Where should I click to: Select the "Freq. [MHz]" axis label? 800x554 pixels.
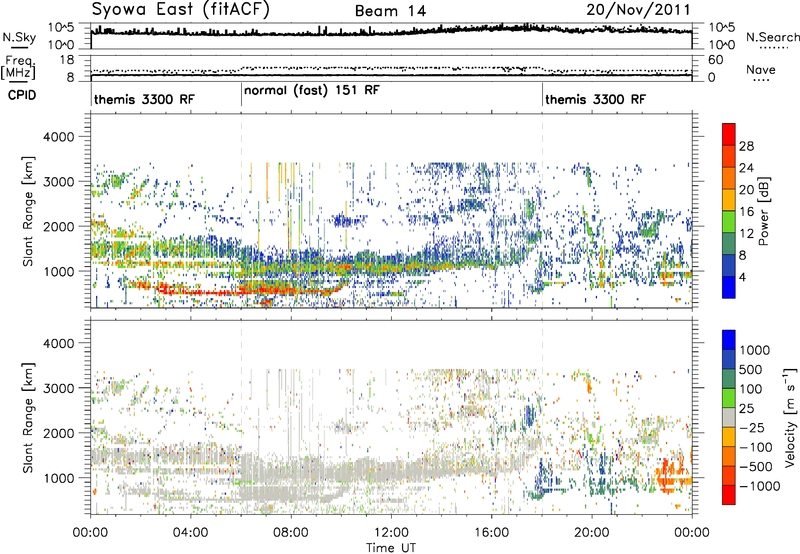tap(19, 67)
